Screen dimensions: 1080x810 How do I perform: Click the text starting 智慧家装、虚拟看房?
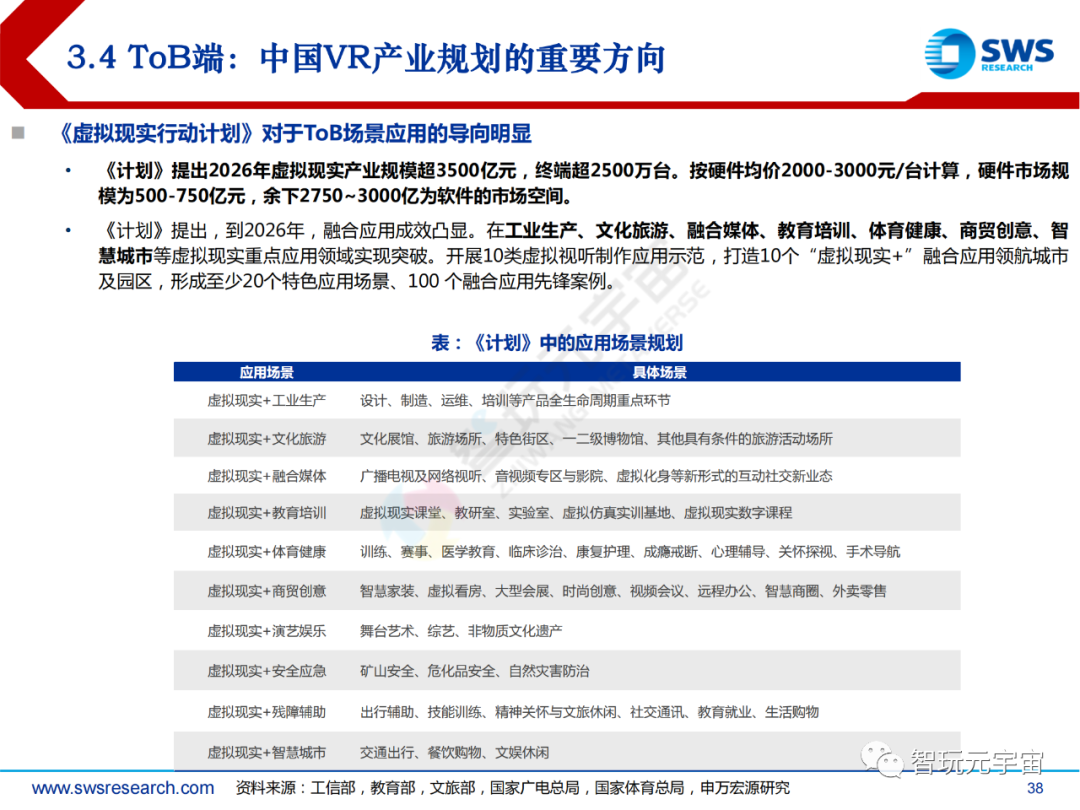623,591
